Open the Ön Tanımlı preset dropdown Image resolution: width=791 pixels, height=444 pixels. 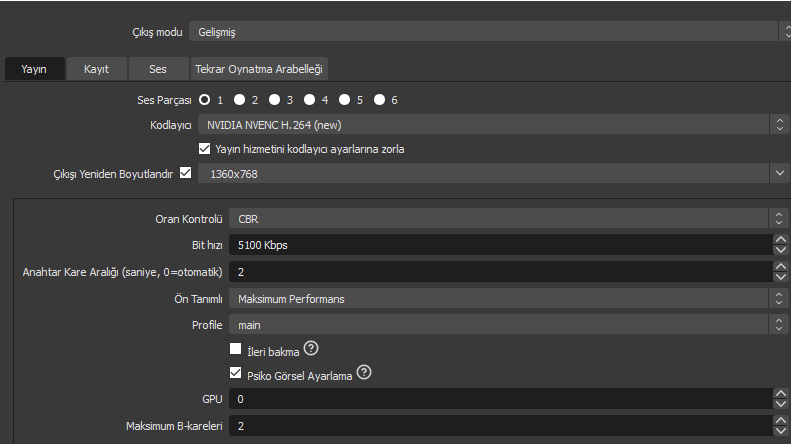pos(506,299)
